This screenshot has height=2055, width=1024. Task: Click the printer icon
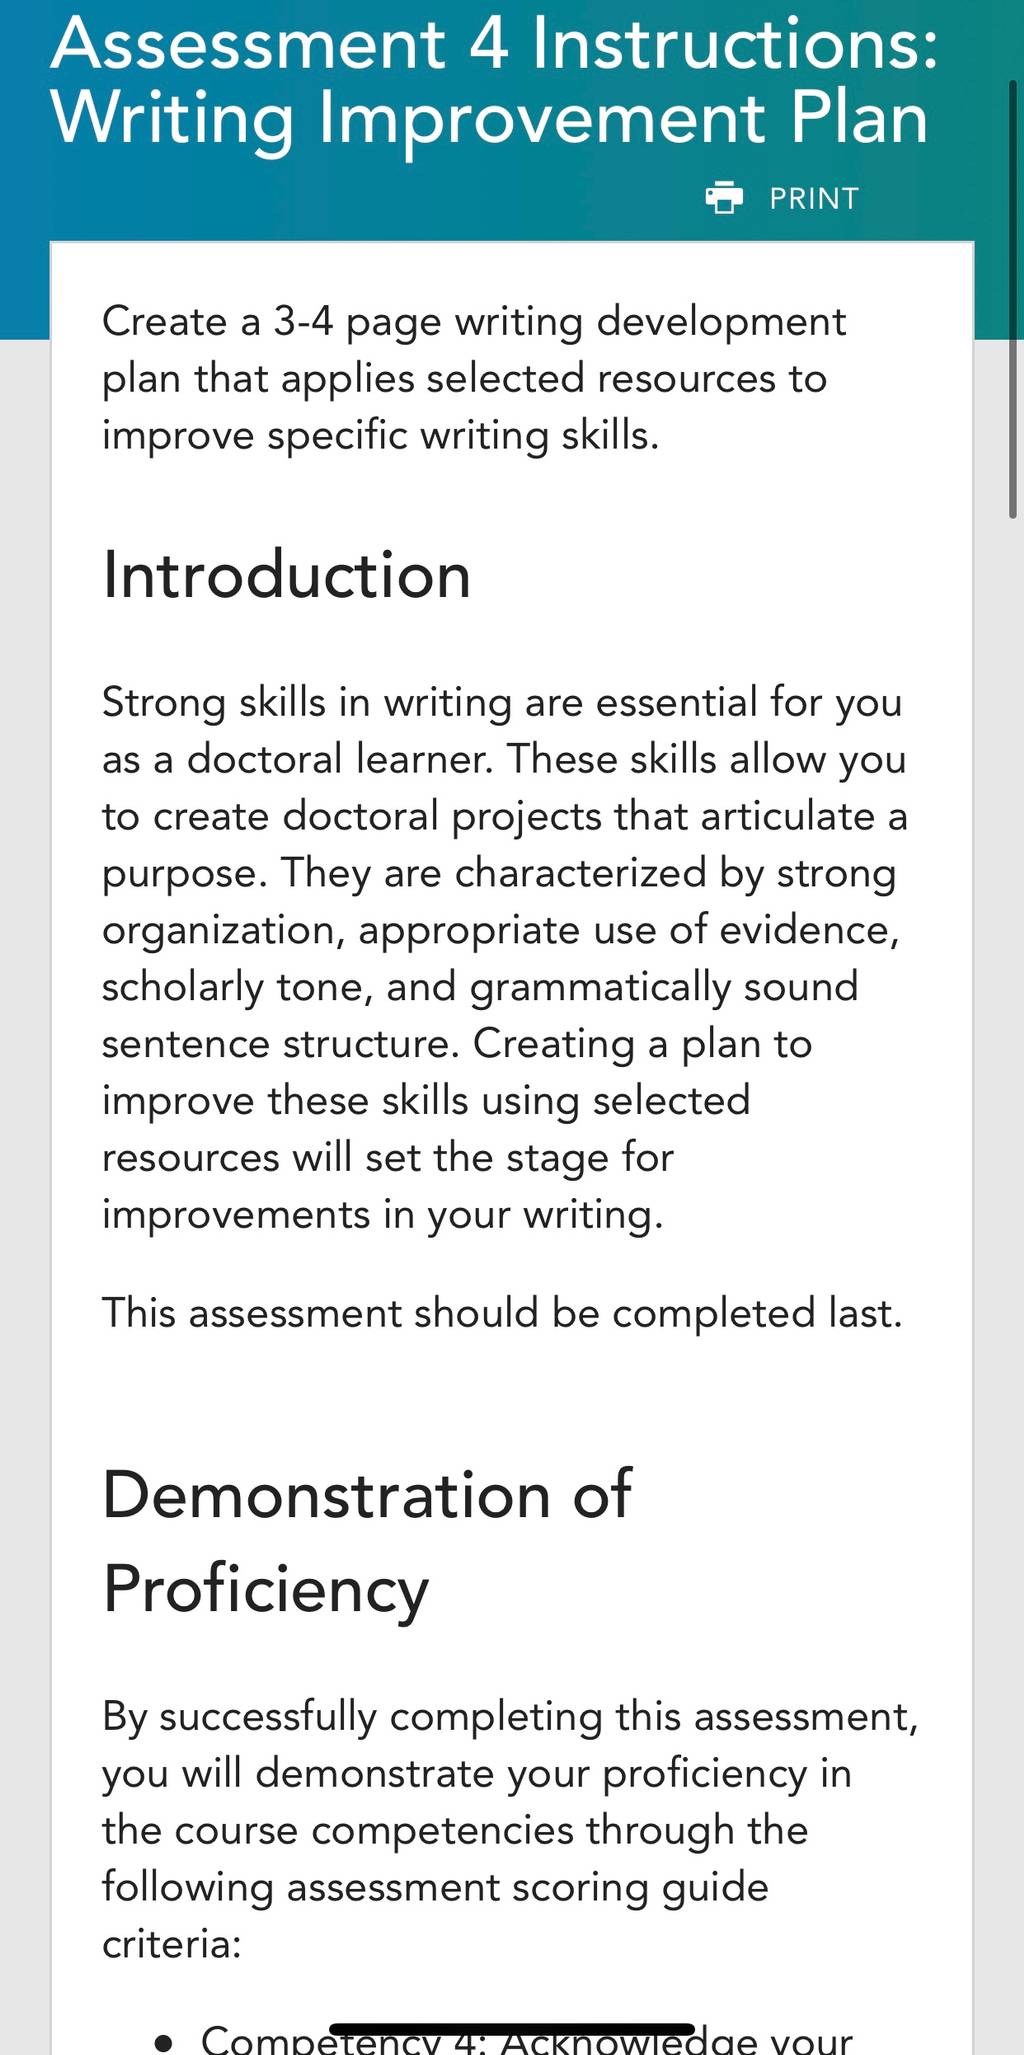click(724, 198)
